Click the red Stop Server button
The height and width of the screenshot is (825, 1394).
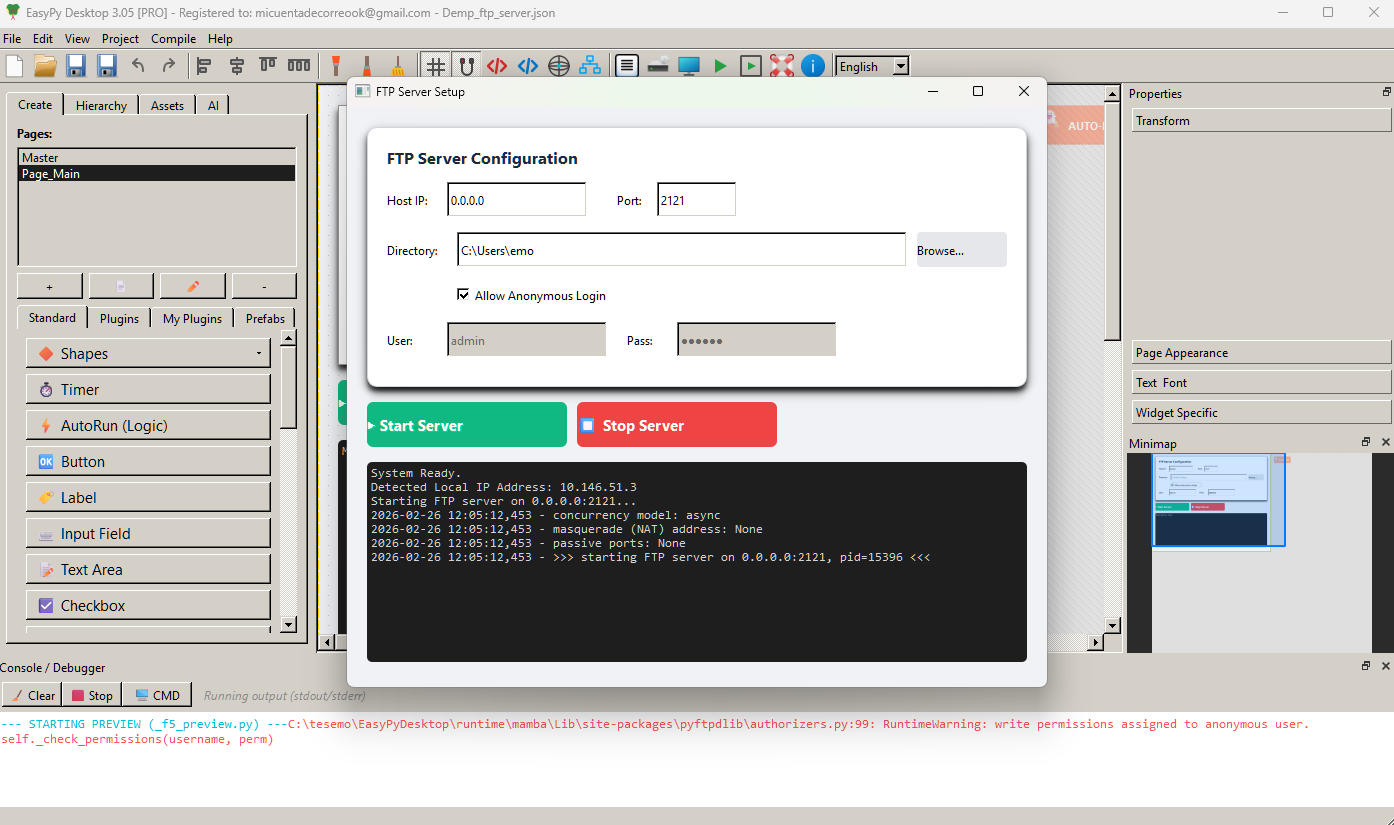677,425
